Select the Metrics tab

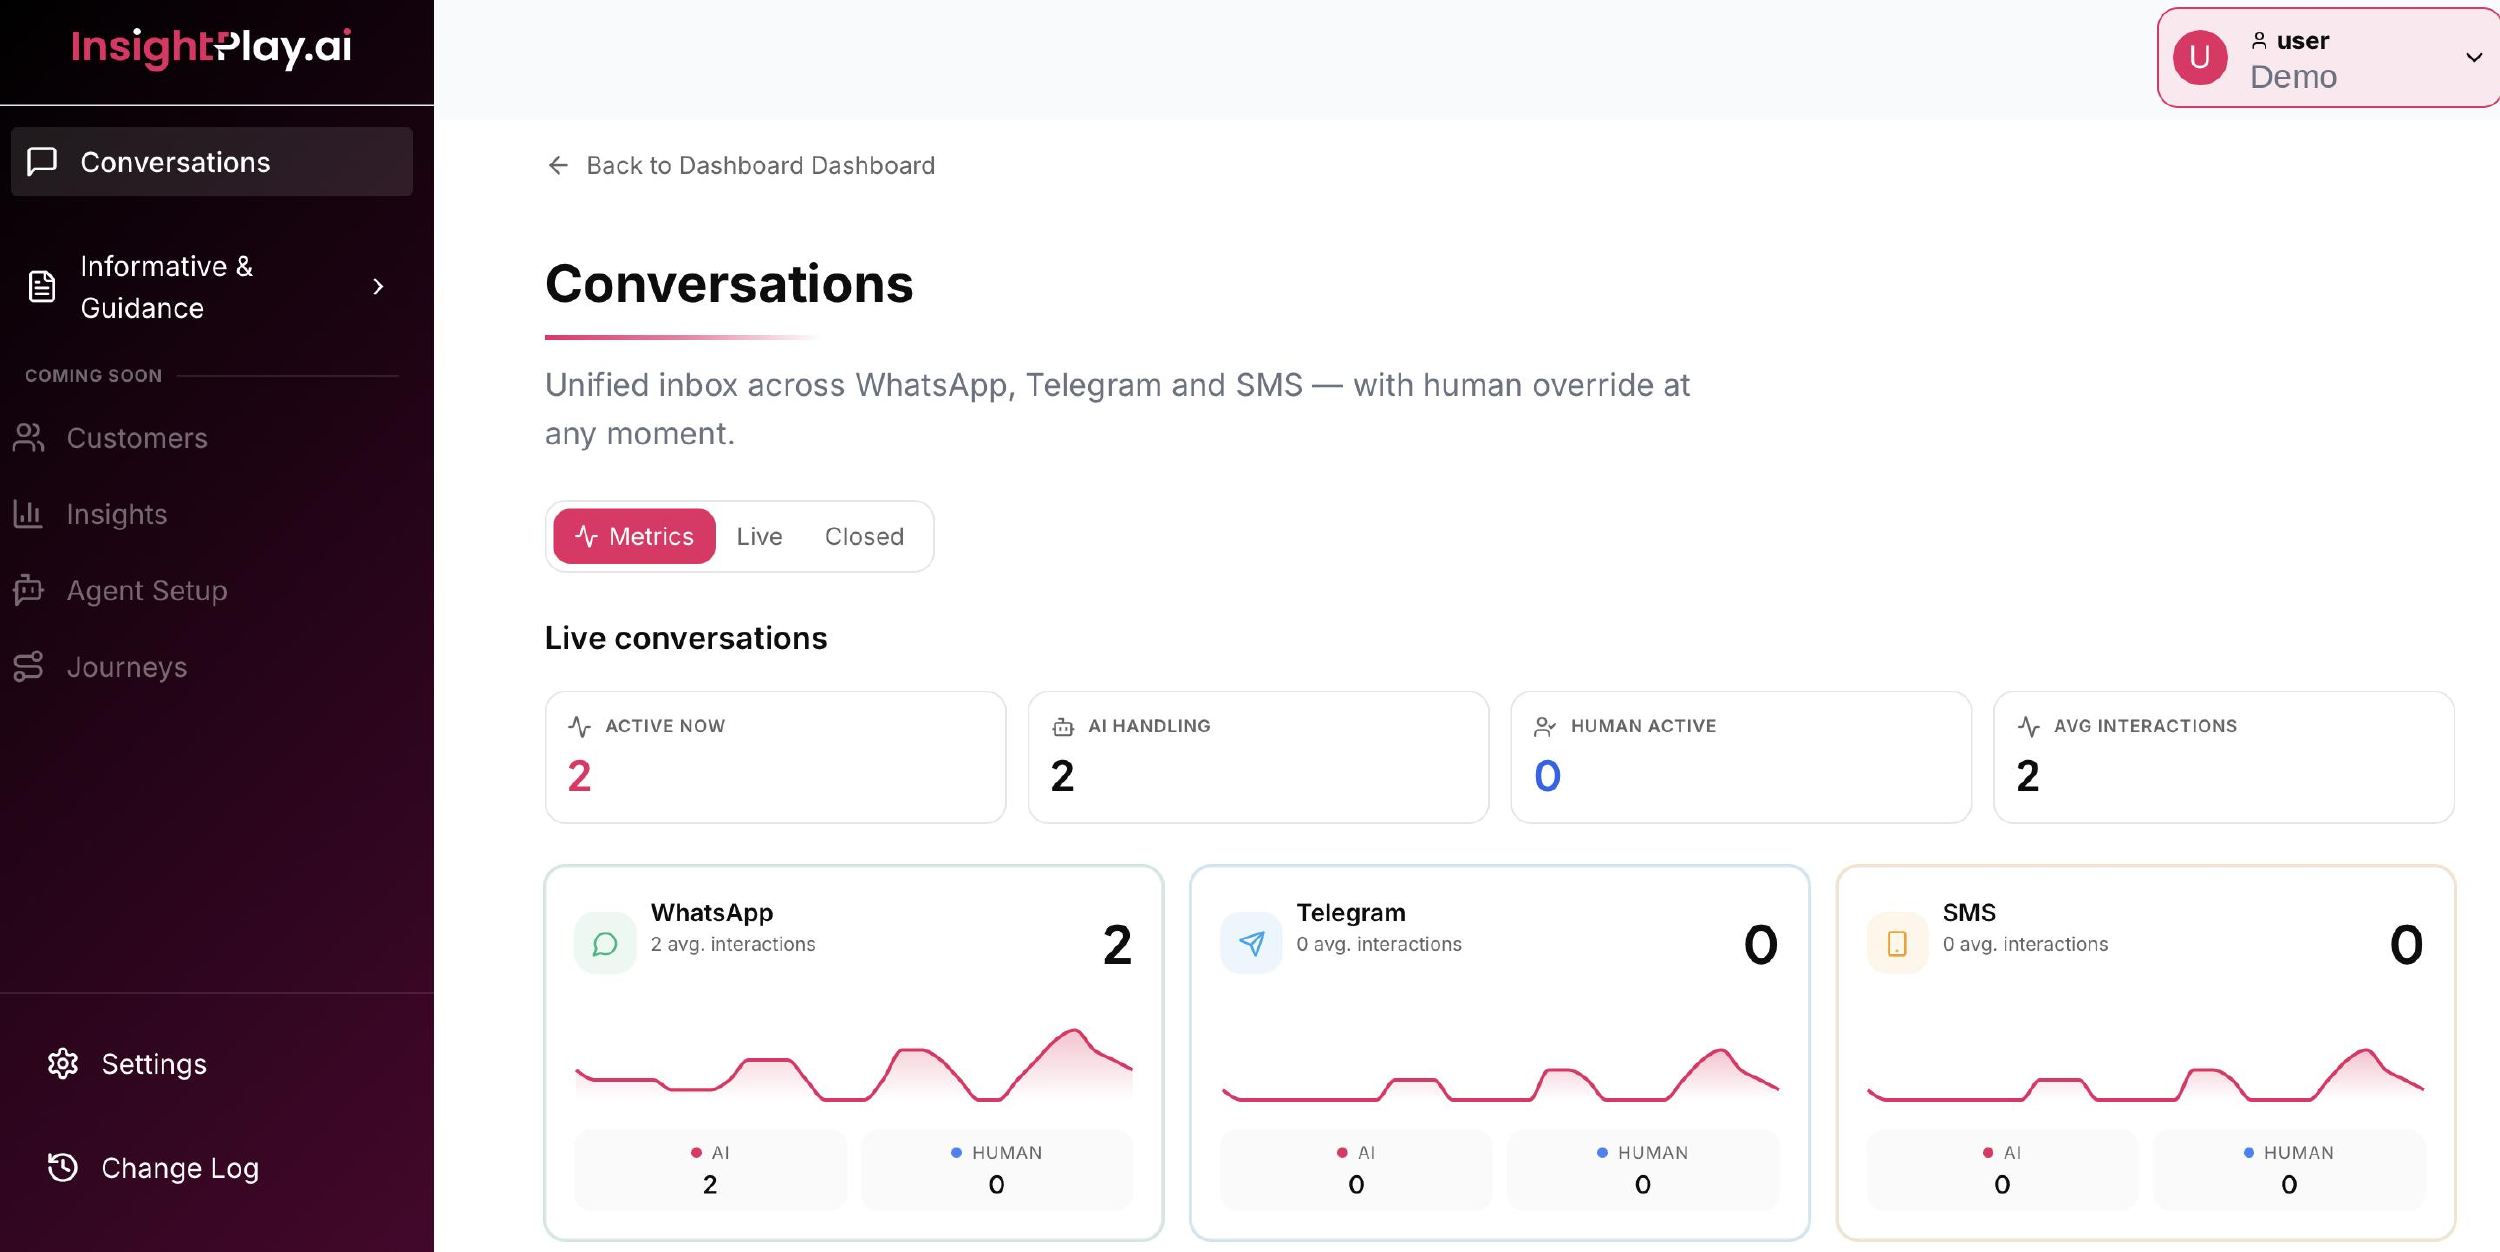coord(634,537)
